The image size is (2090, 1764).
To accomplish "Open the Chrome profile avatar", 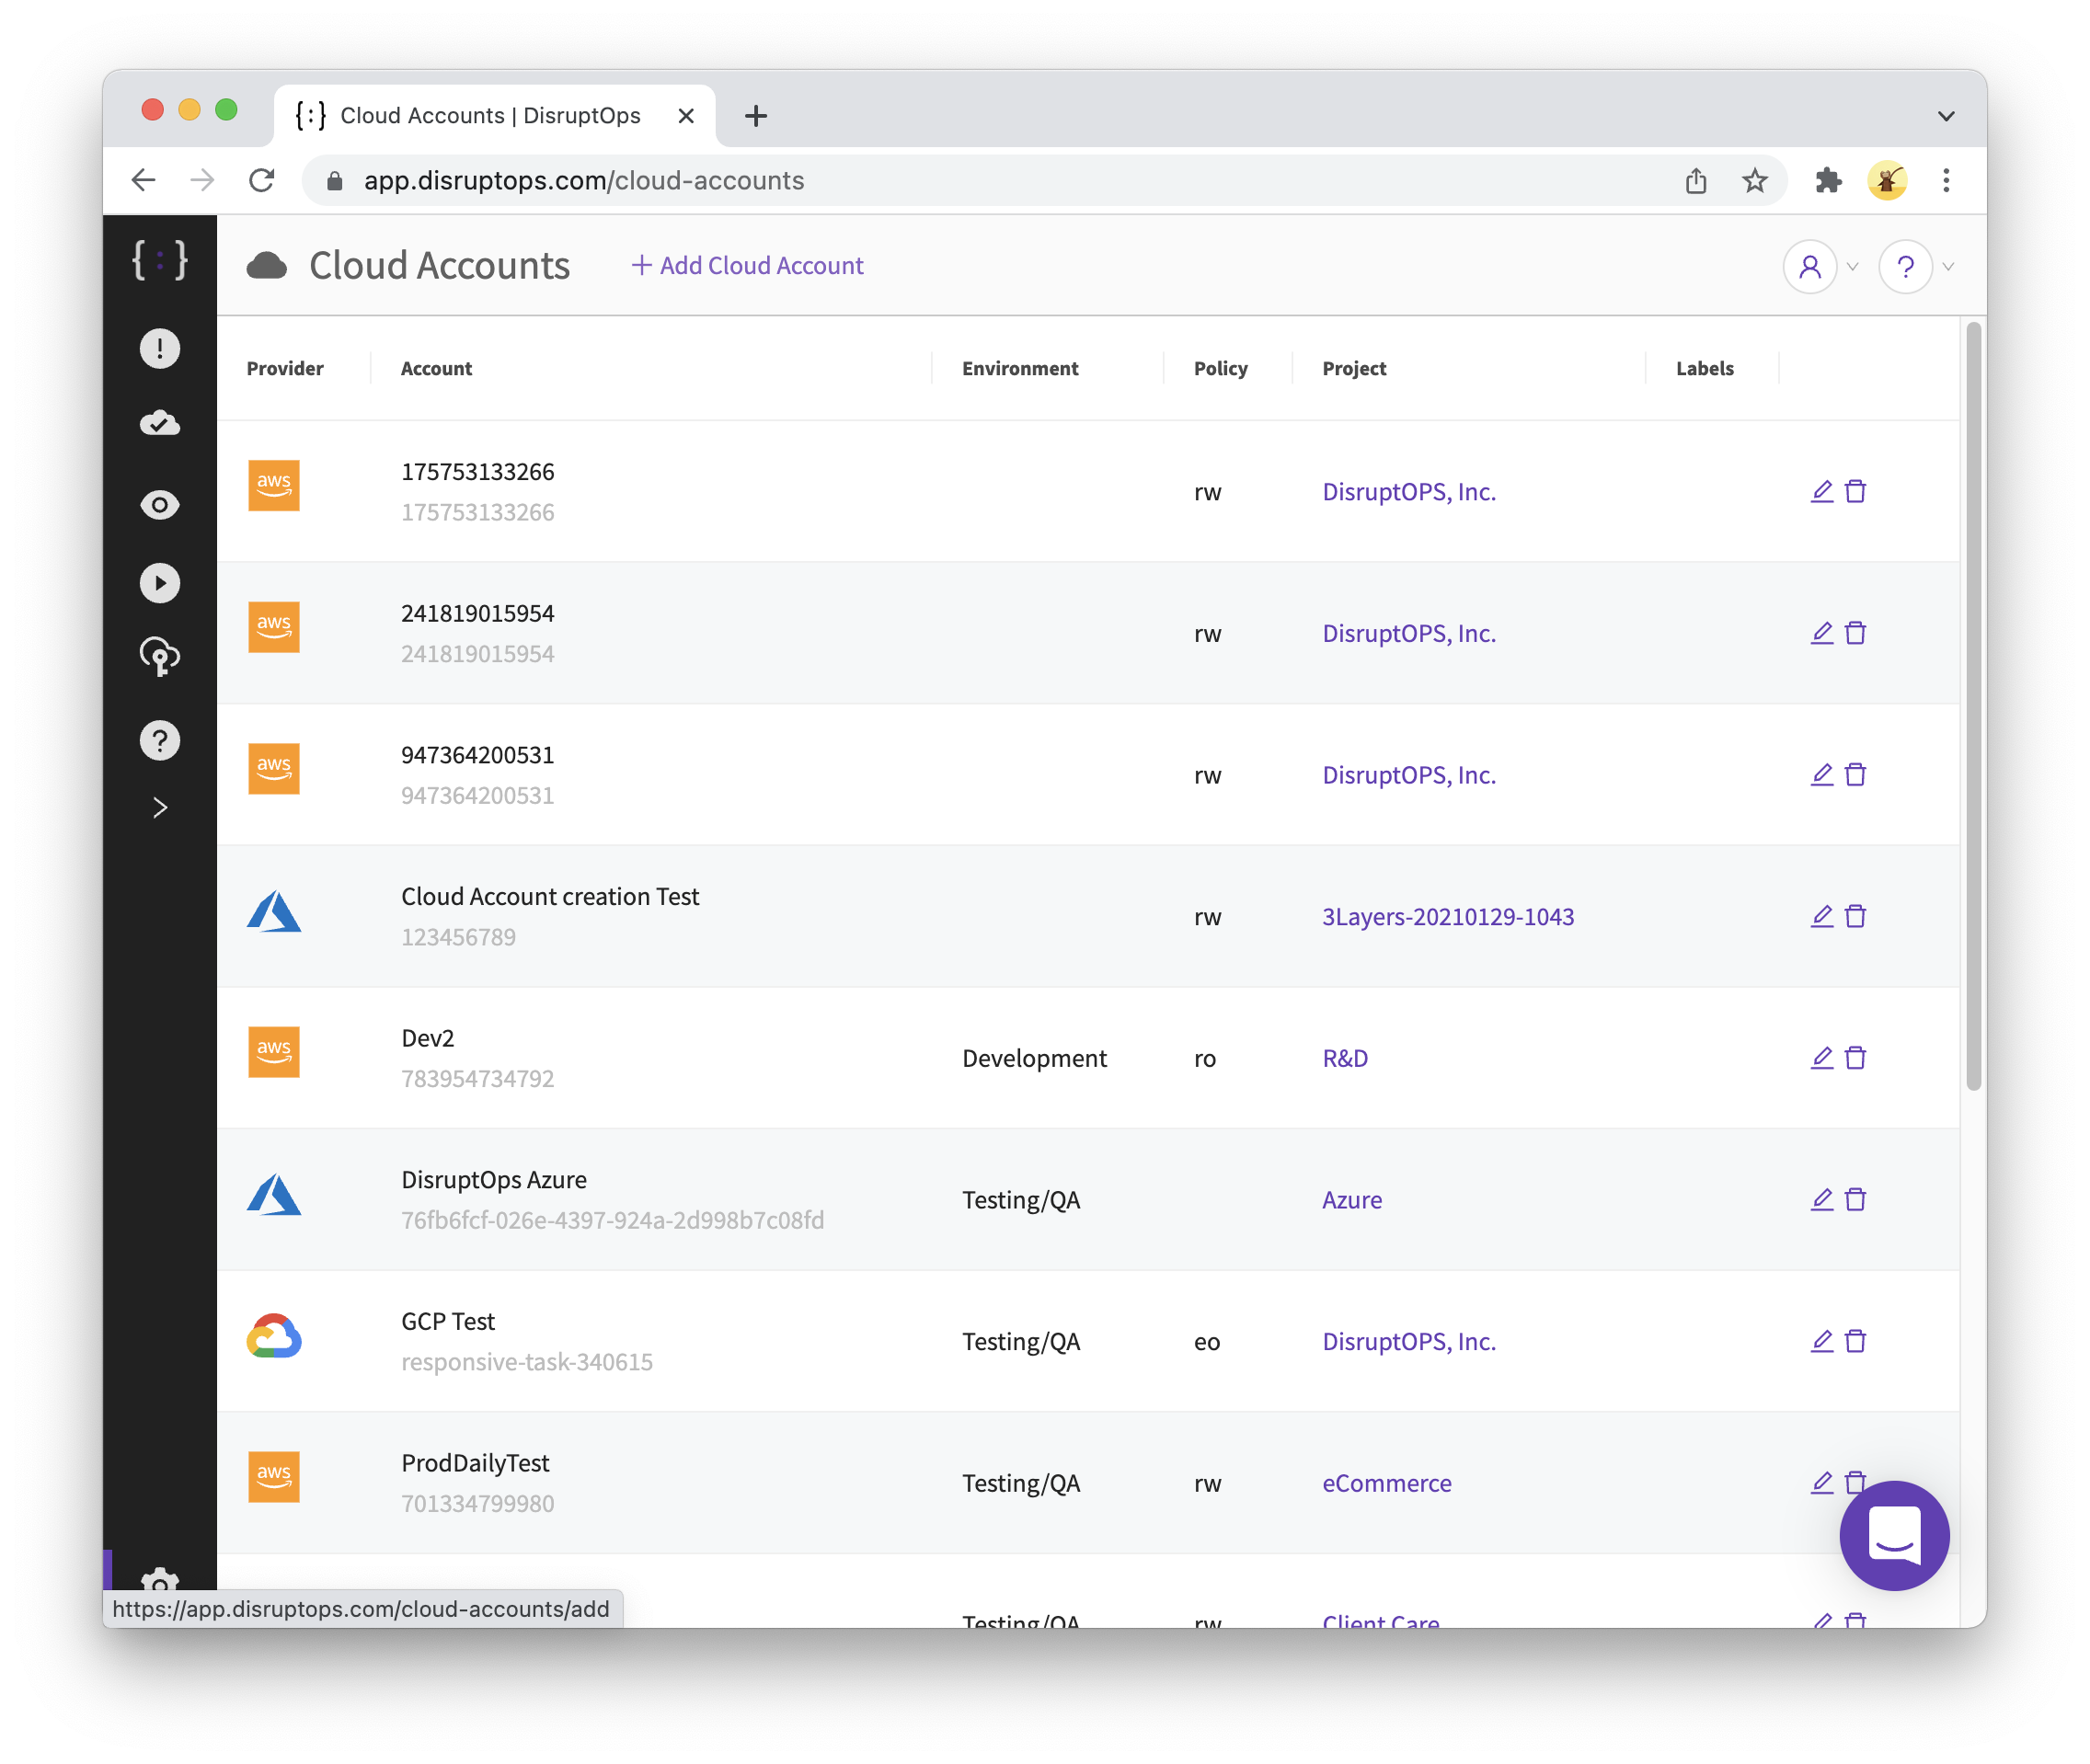I will [1887, 181].
